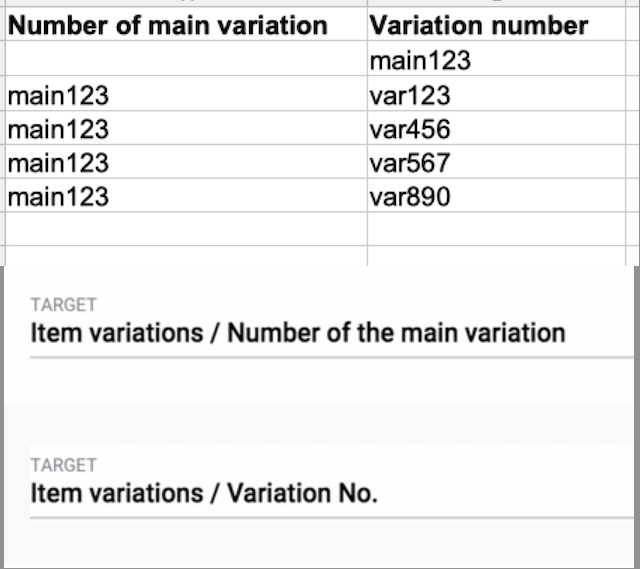Click the main123 cell beside var890
The width and height of the screenshot is (640, 569).
point(58,197)
